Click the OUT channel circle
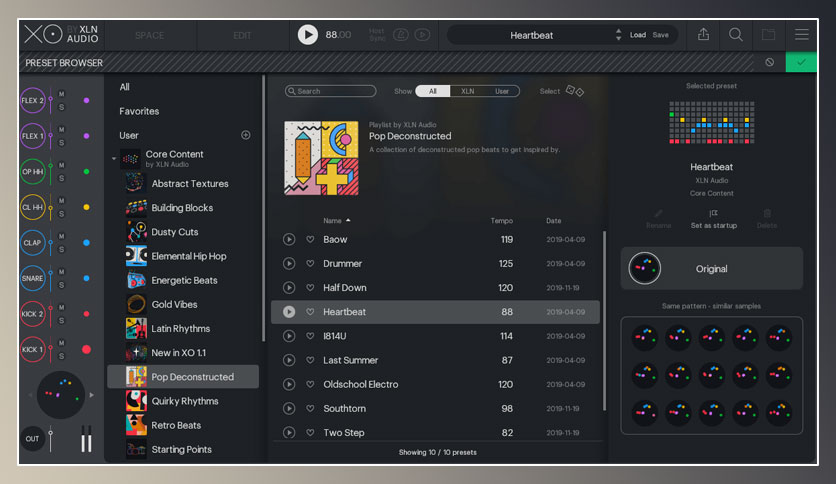Viewport: 836px width, 484px height. click(33, 439)
